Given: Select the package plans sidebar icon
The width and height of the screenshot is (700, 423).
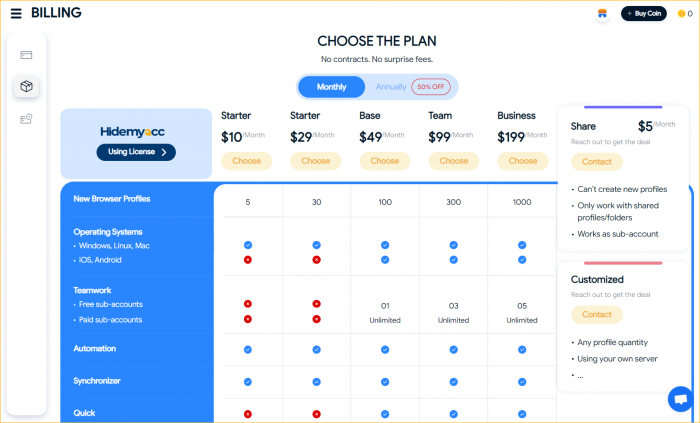Looking at the screenshot, I should [x=26, y=86].
